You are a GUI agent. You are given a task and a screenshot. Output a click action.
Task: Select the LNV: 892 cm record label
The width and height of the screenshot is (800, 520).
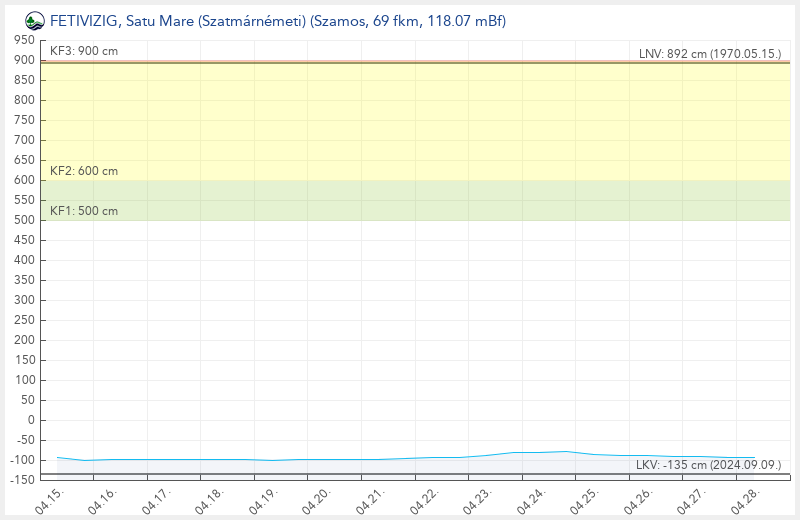[x=709, y=54]
